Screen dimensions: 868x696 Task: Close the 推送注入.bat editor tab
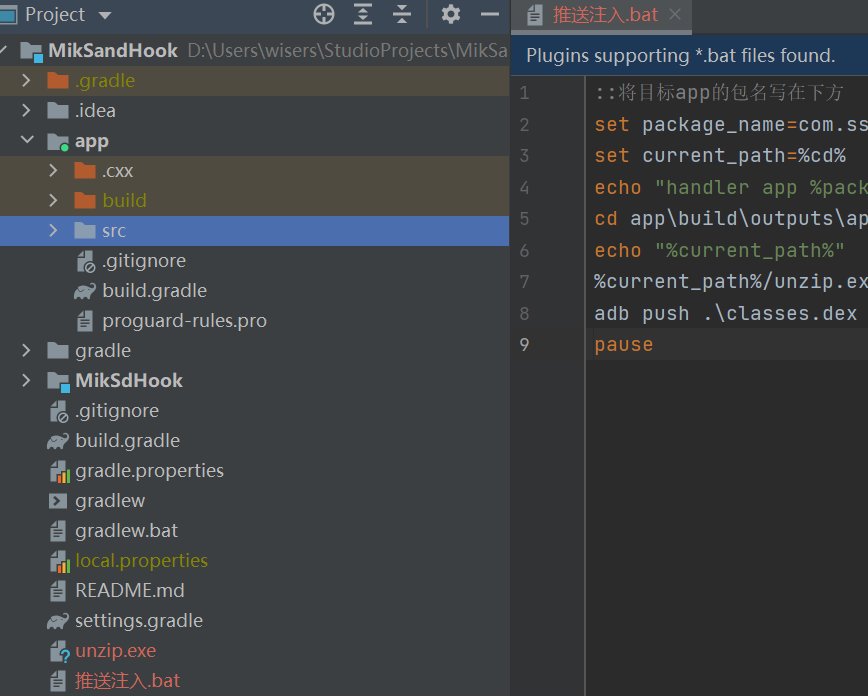[x=675, y=15]
